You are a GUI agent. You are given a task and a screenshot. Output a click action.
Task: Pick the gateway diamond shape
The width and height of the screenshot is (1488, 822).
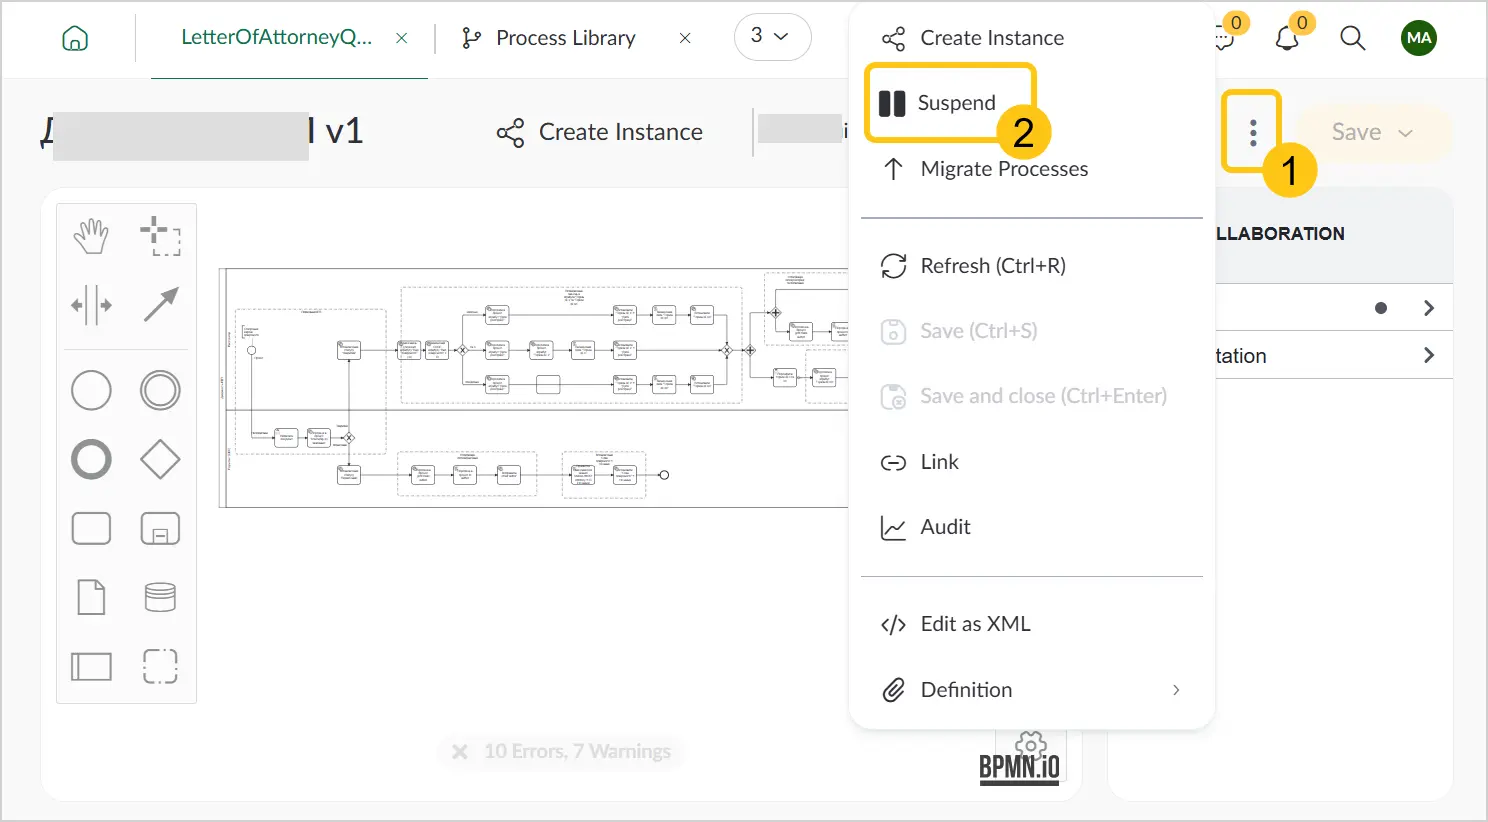click(x=160, y=459)
